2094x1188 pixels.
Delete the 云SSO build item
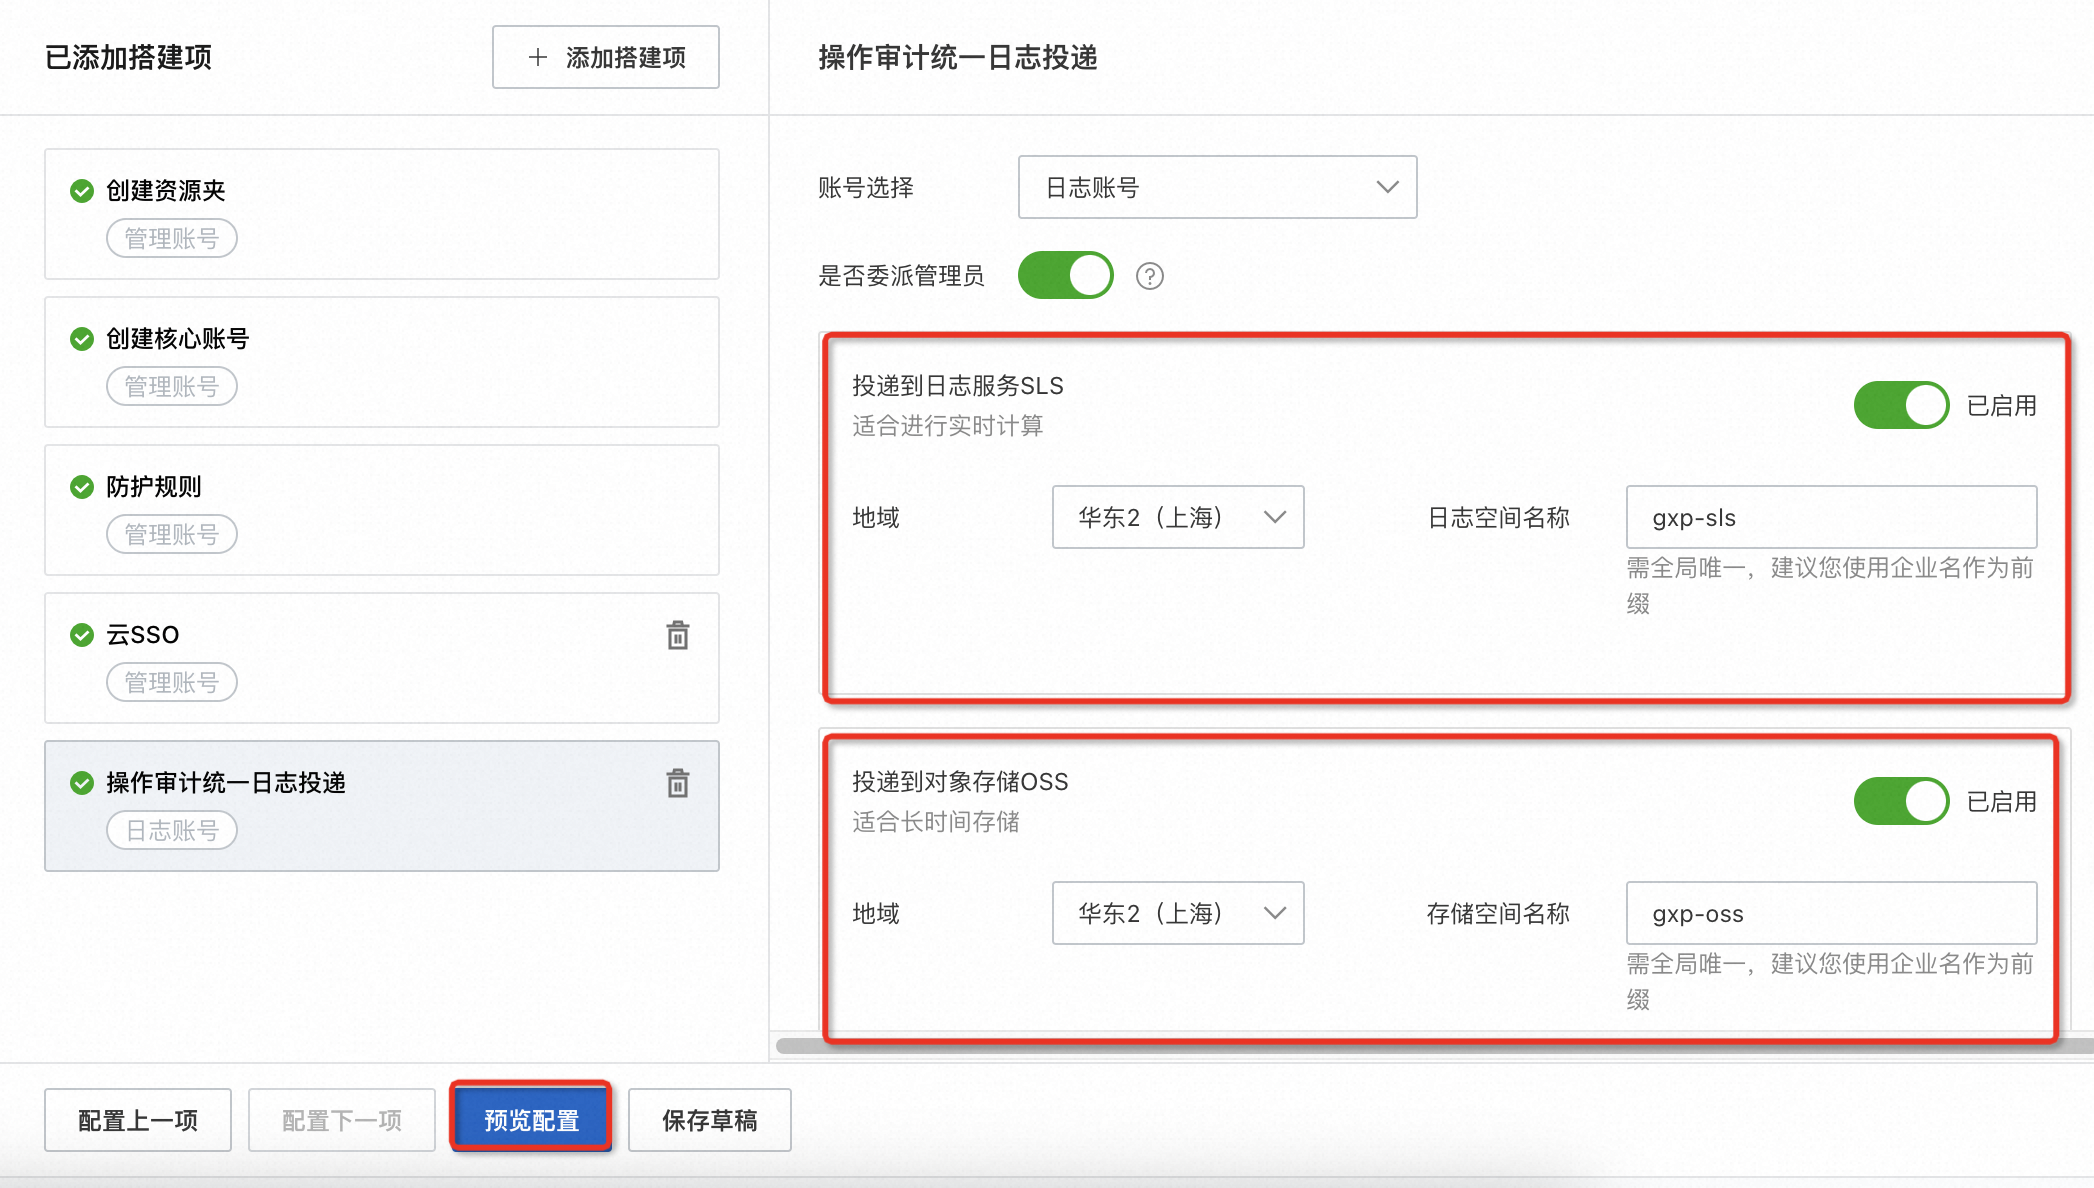(677, 635)
